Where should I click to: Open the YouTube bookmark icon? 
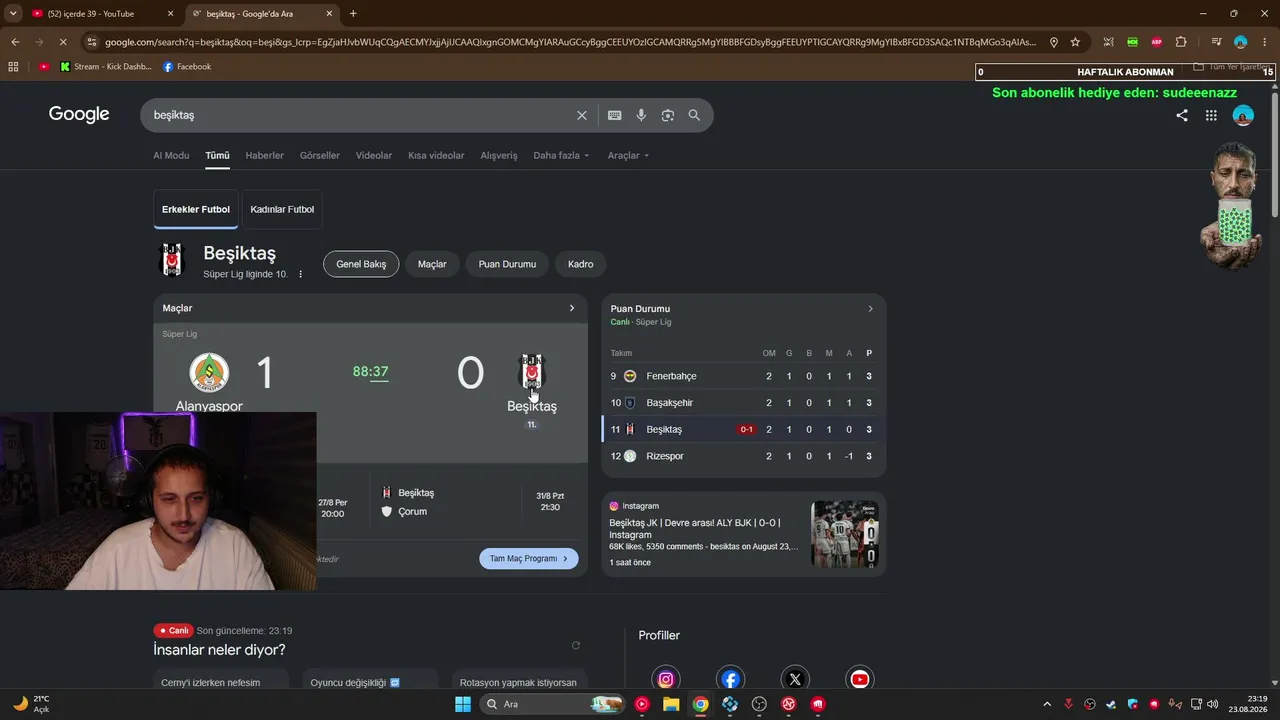44,67
